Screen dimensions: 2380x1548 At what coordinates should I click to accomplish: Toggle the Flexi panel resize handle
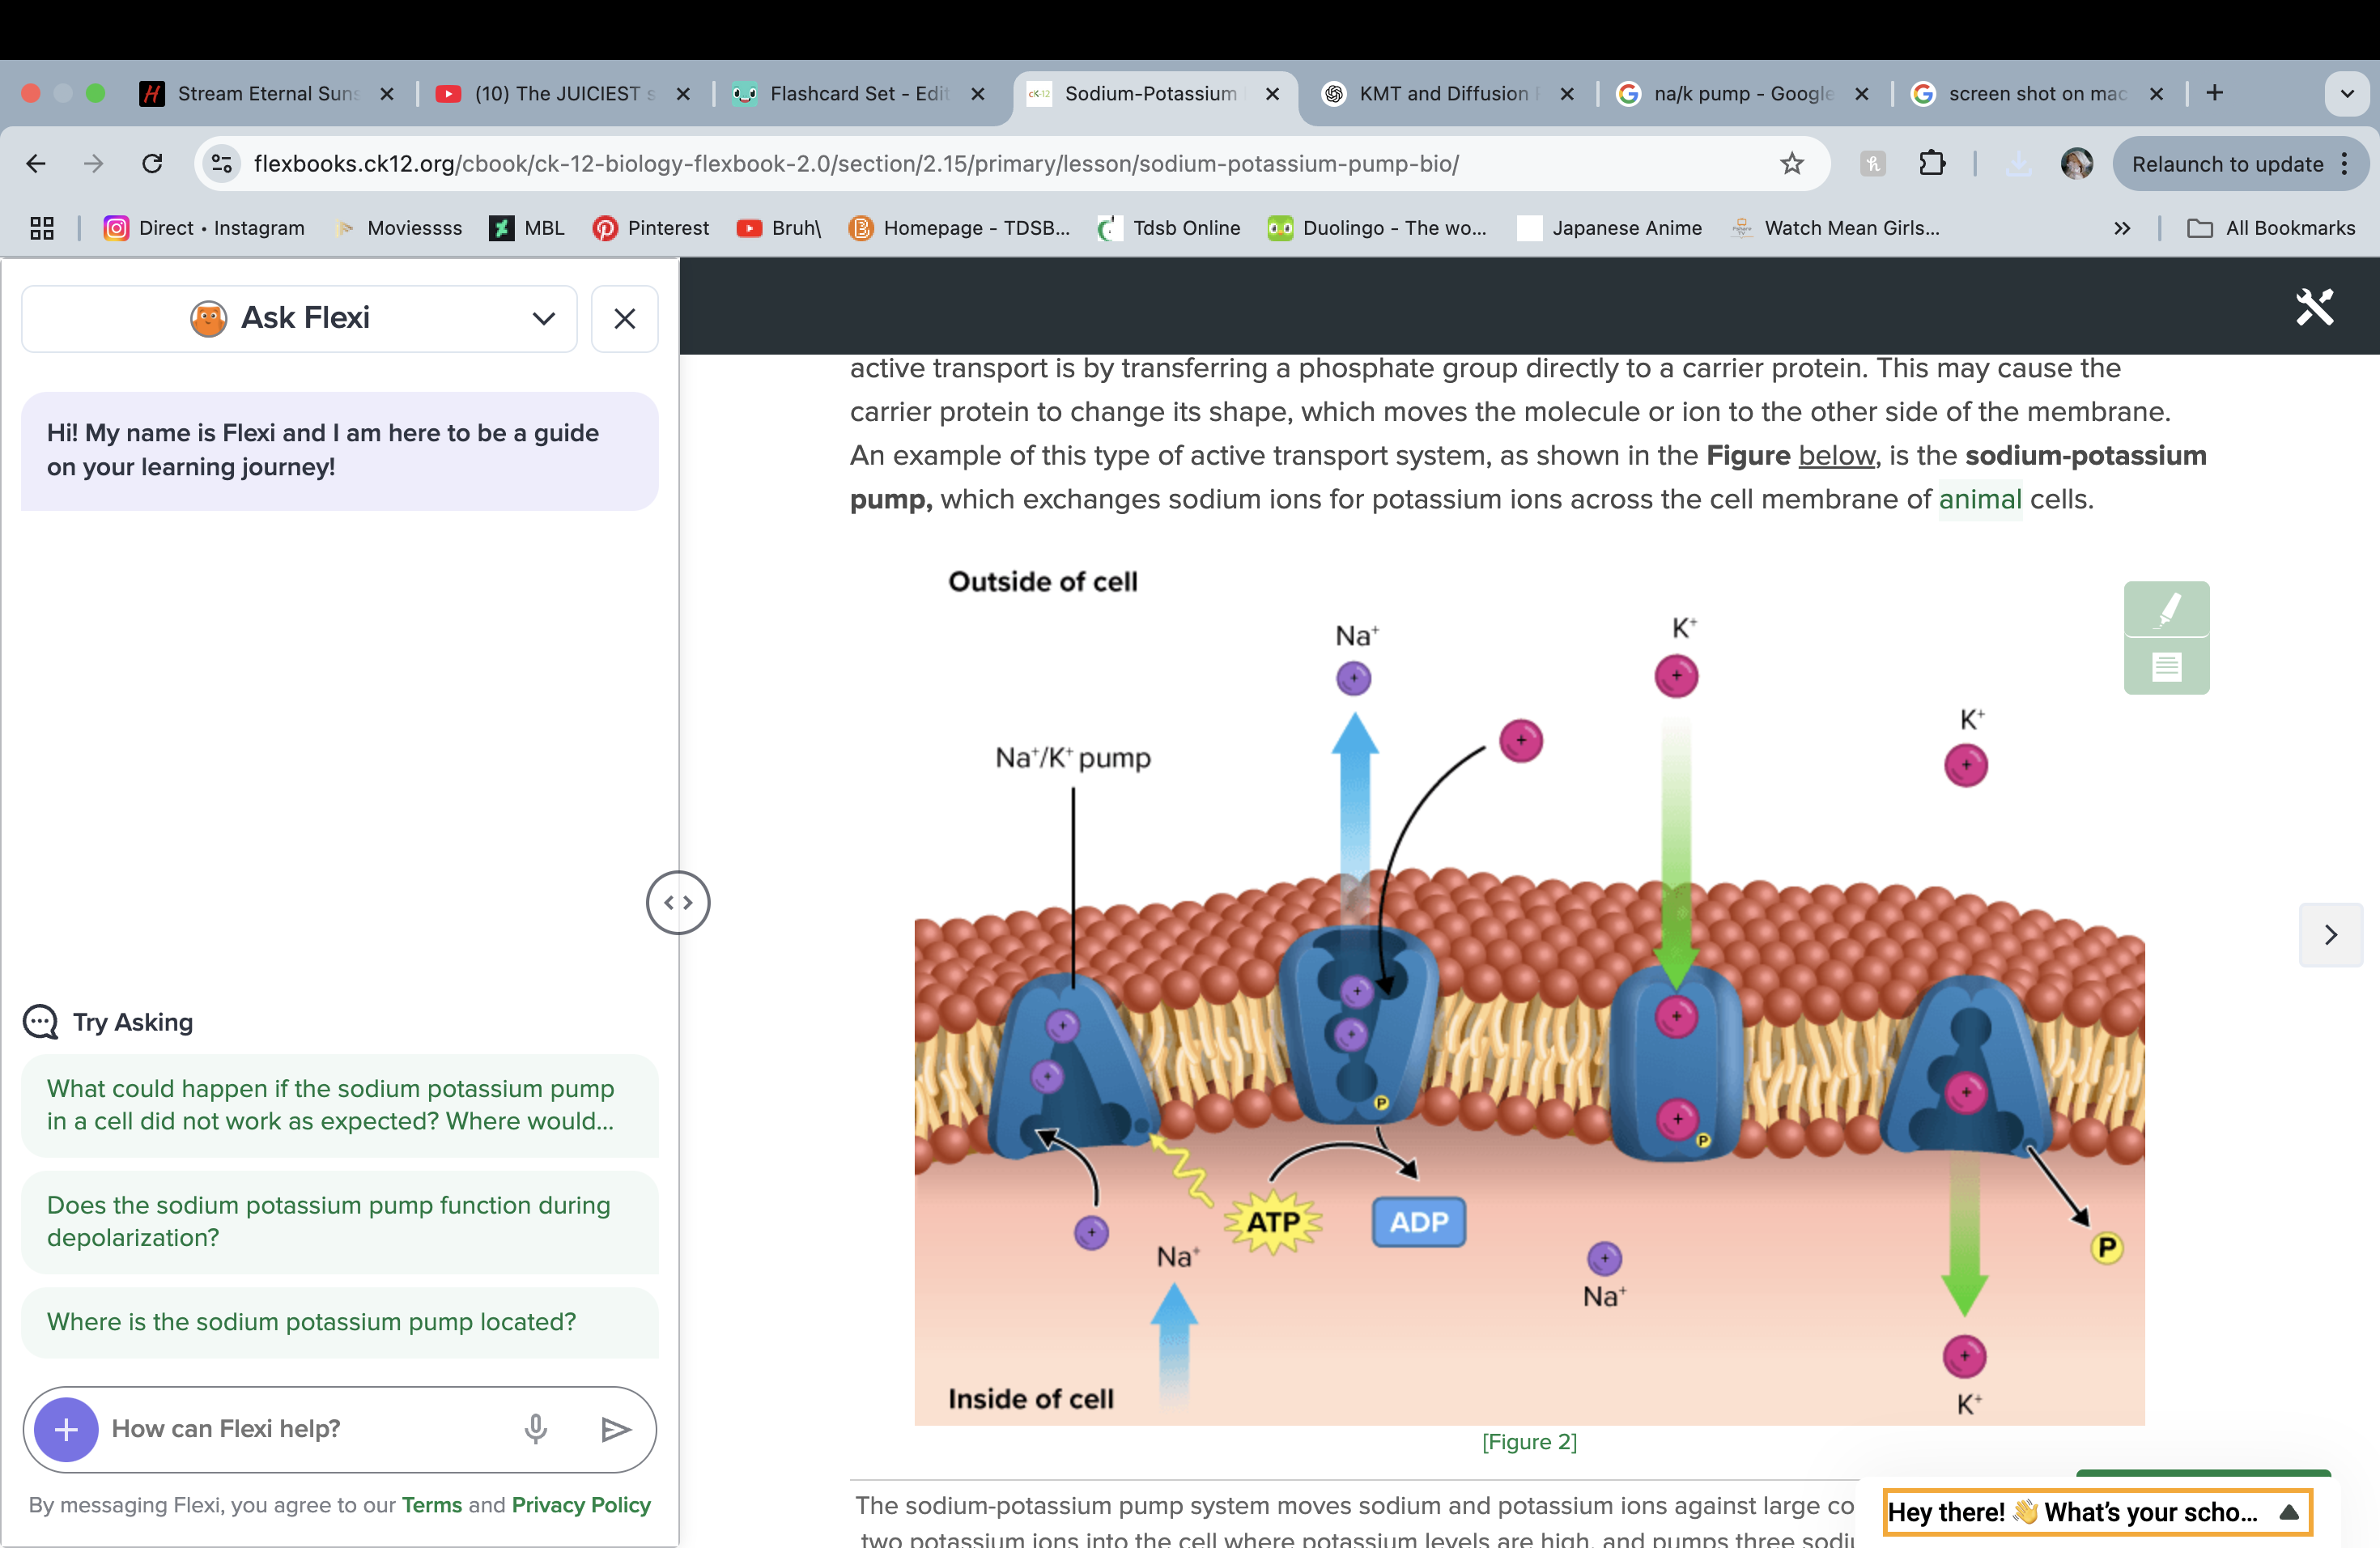pyautogui.click(x=678, y=902)
